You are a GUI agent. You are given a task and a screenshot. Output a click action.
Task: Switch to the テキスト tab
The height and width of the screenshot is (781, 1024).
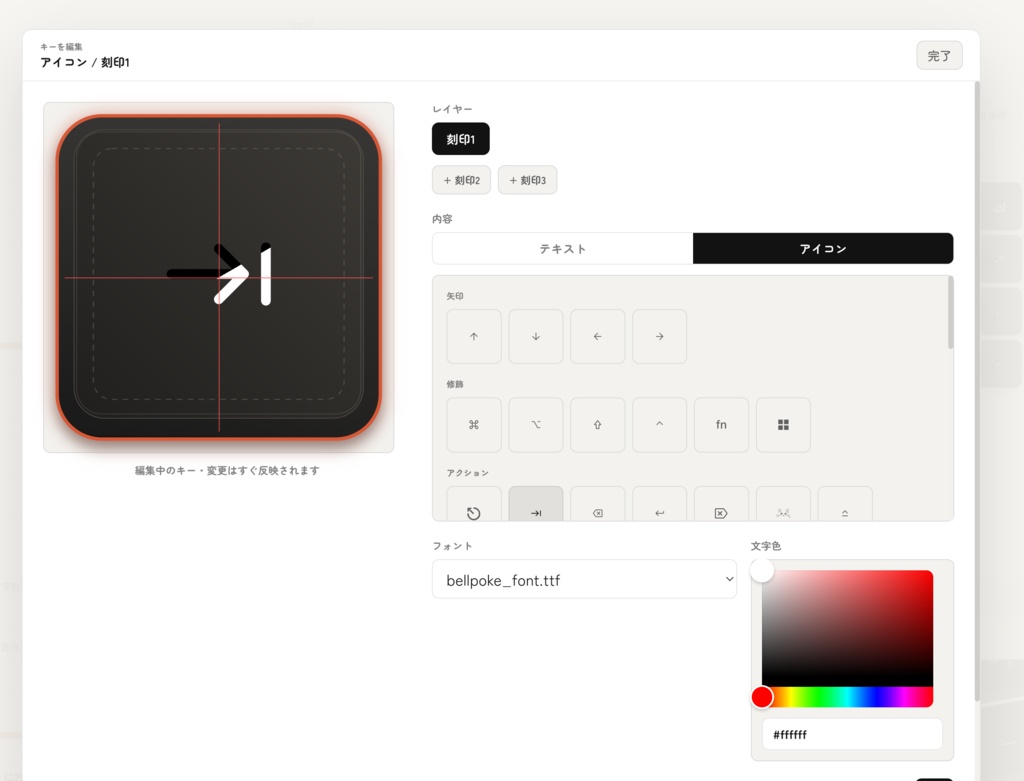[562, 249]
